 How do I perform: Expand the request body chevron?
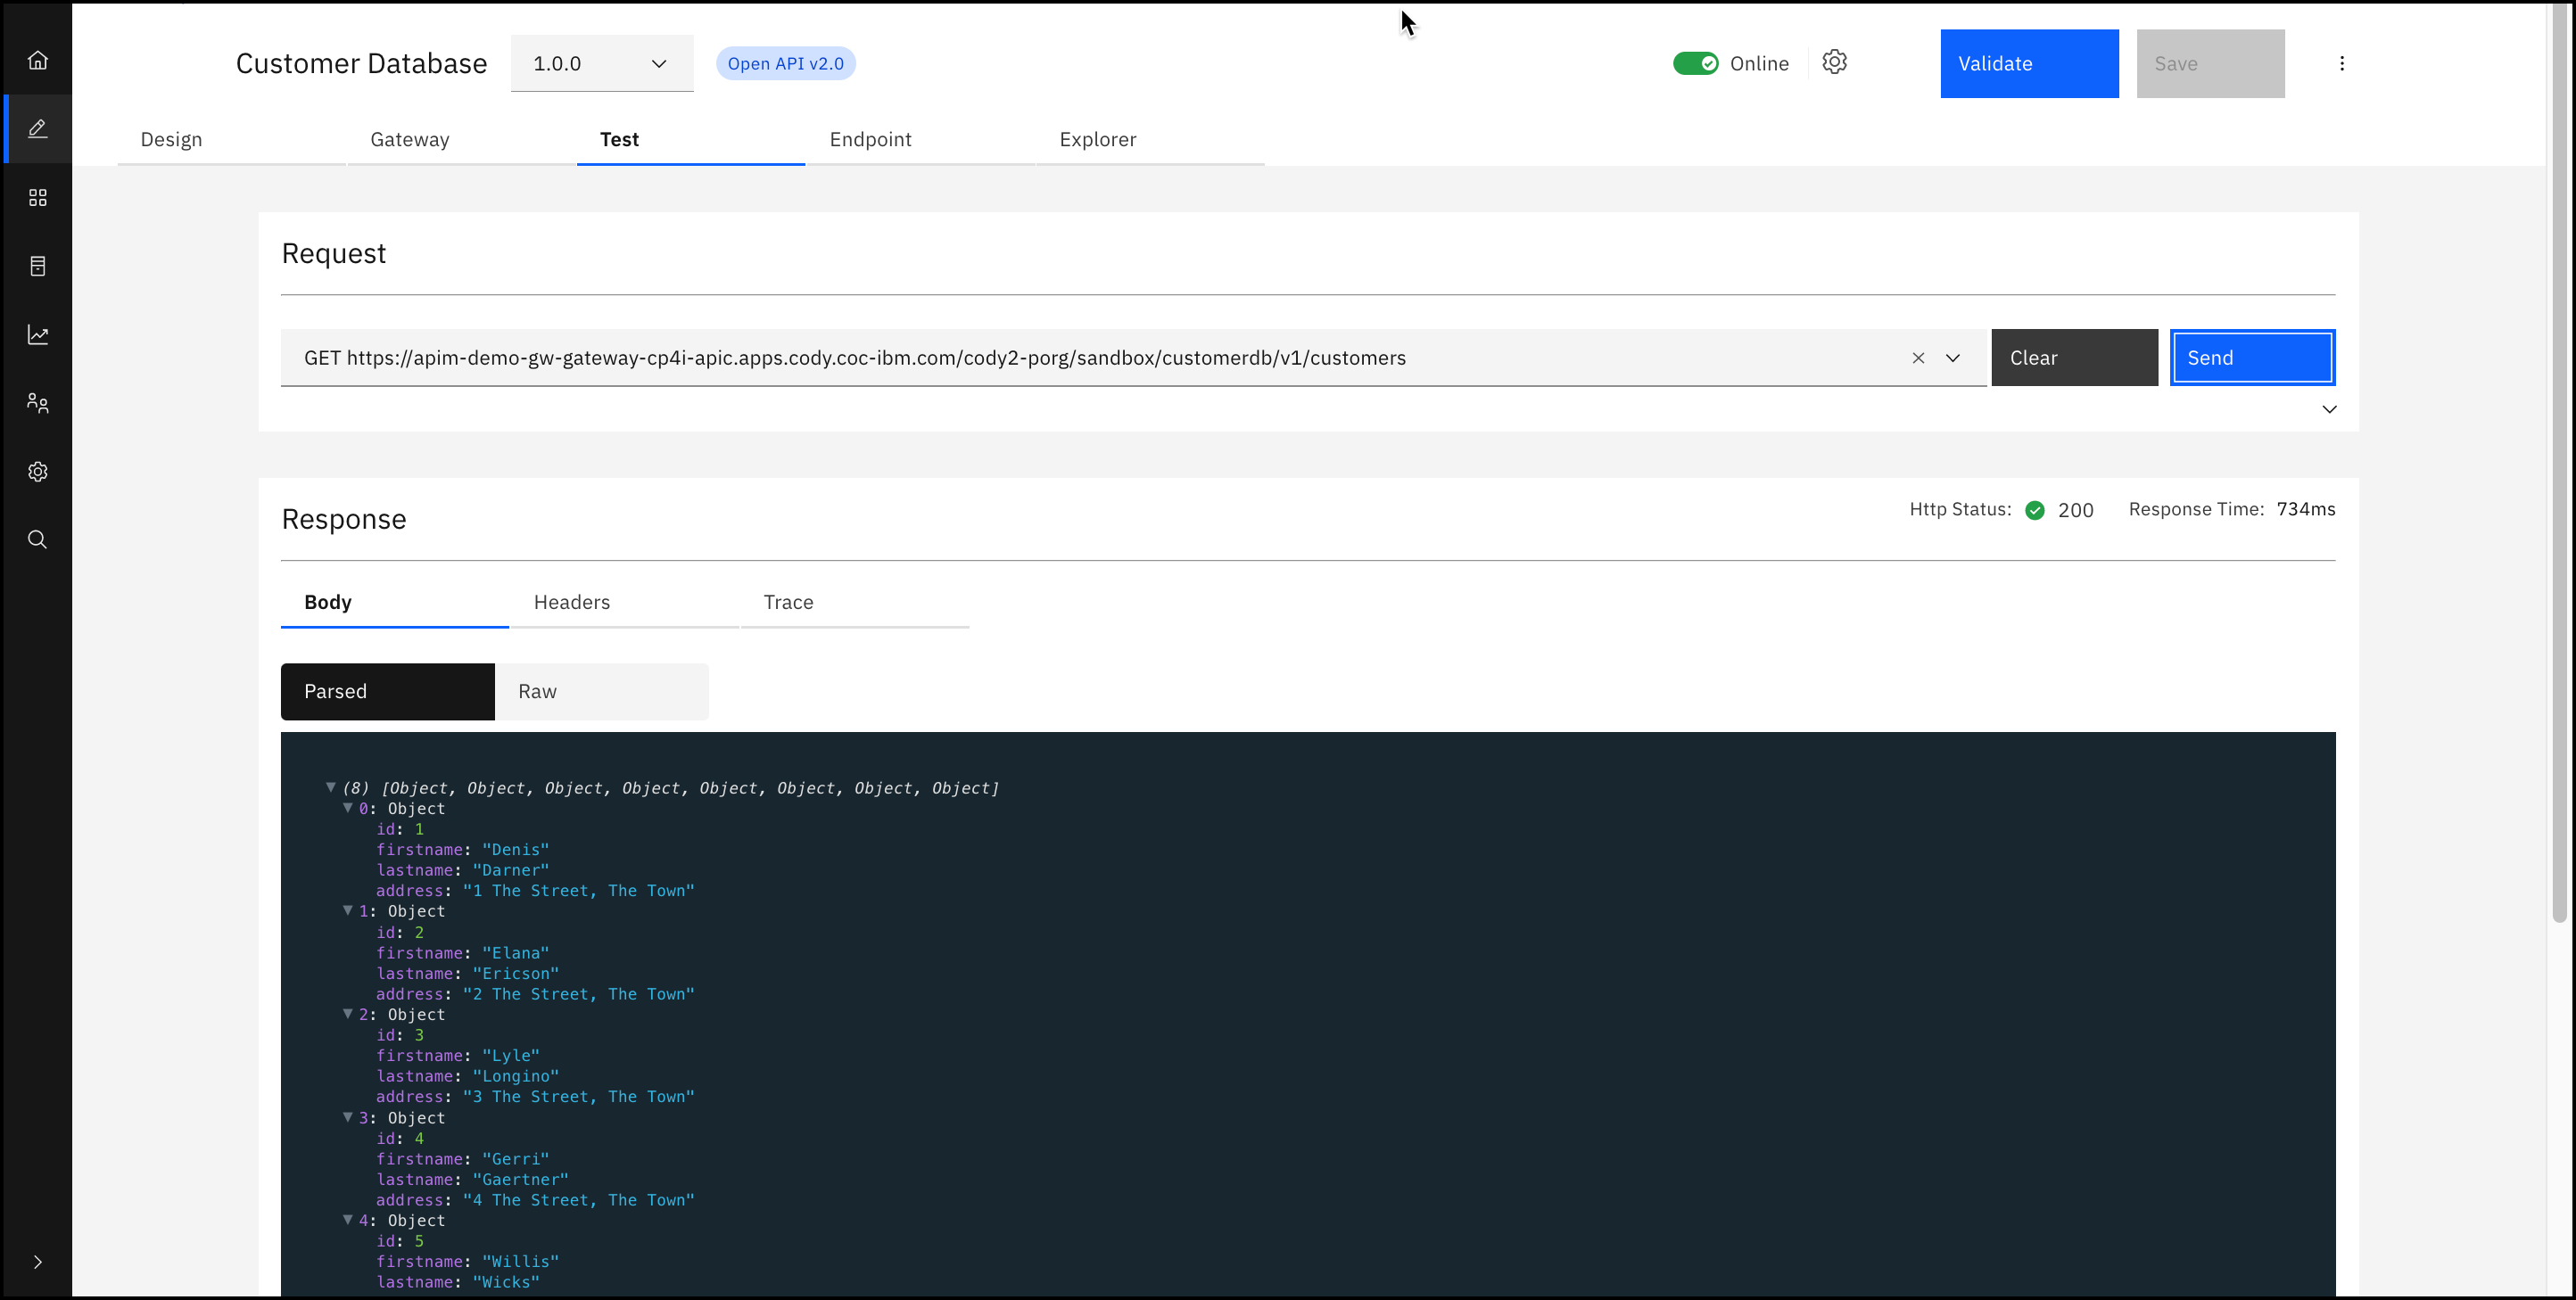2329,409
